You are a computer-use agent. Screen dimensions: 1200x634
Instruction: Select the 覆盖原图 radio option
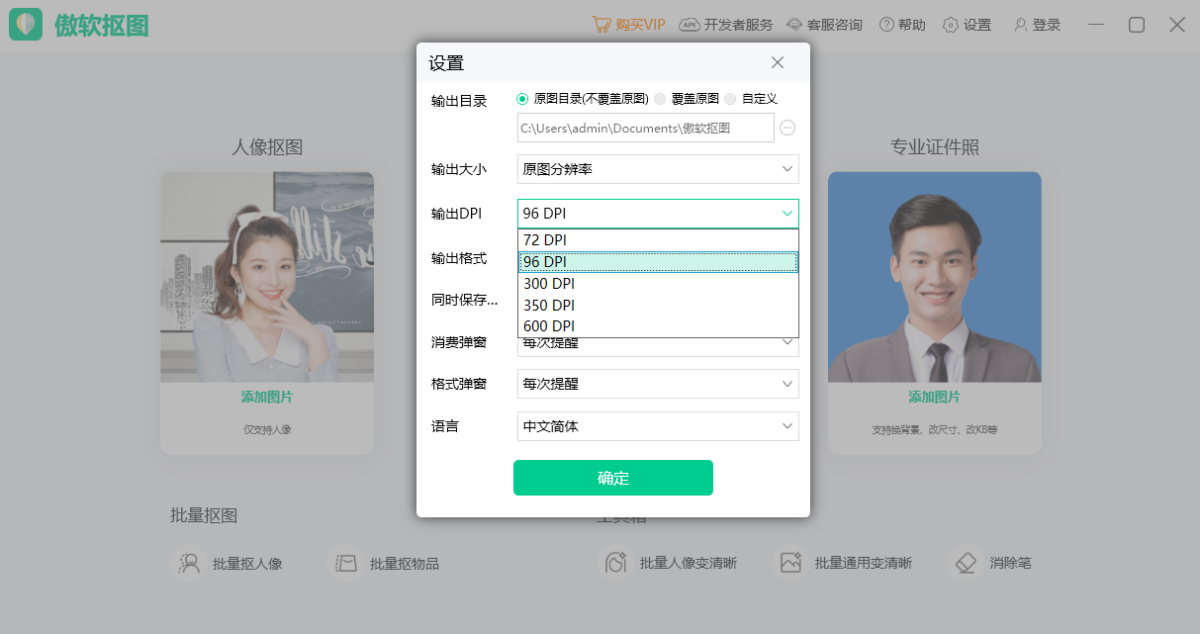tap(659, 99)
